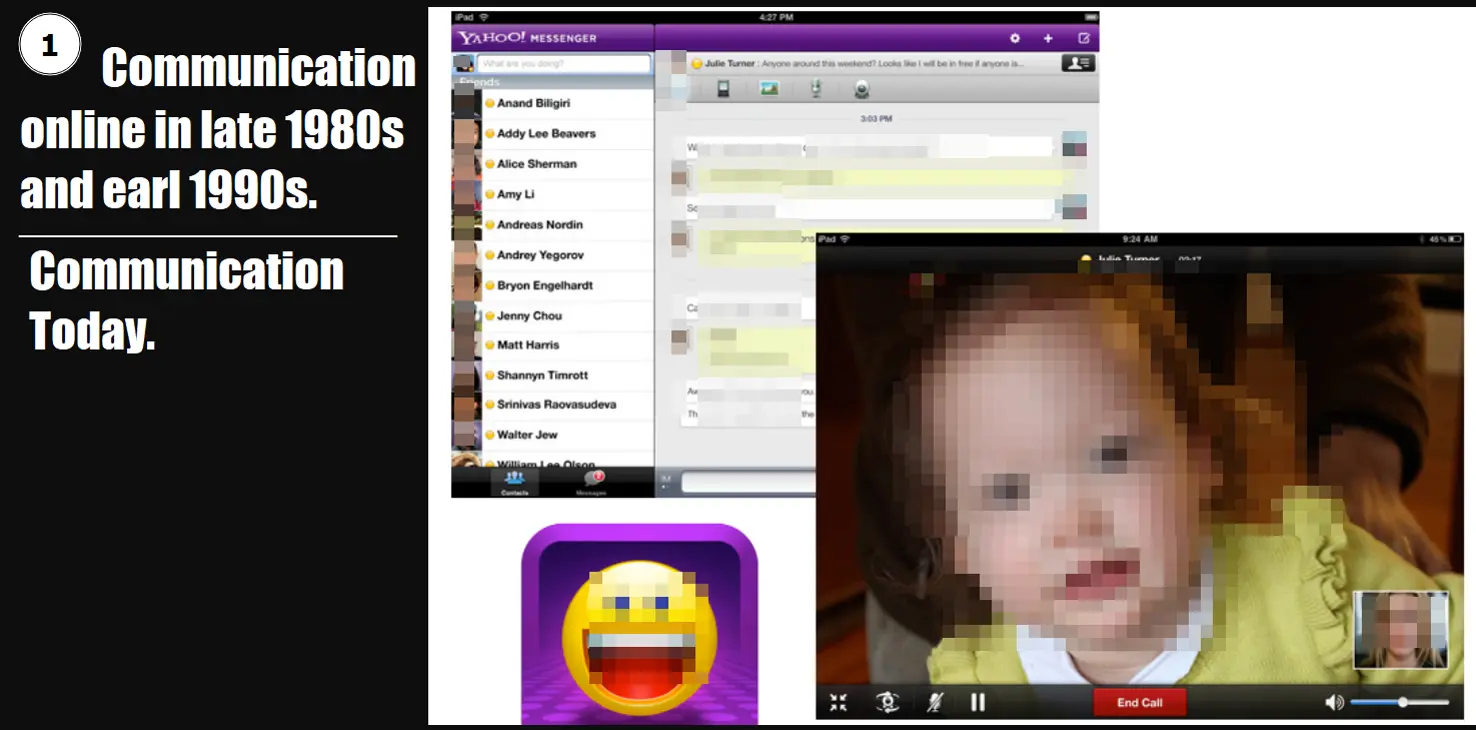
Task: Switch to the Contacts tab
Action: pos(515,482)
